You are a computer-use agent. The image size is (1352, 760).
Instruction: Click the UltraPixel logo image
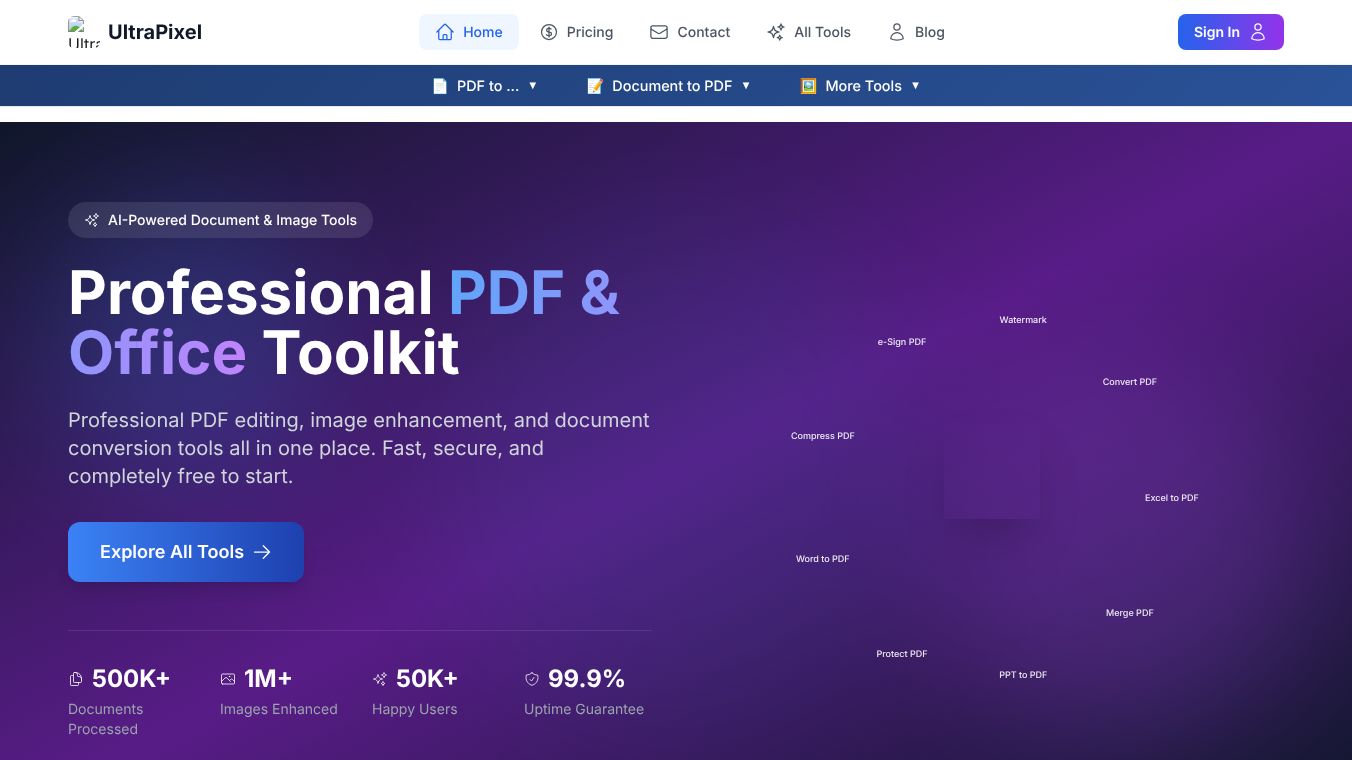(84, 32)
